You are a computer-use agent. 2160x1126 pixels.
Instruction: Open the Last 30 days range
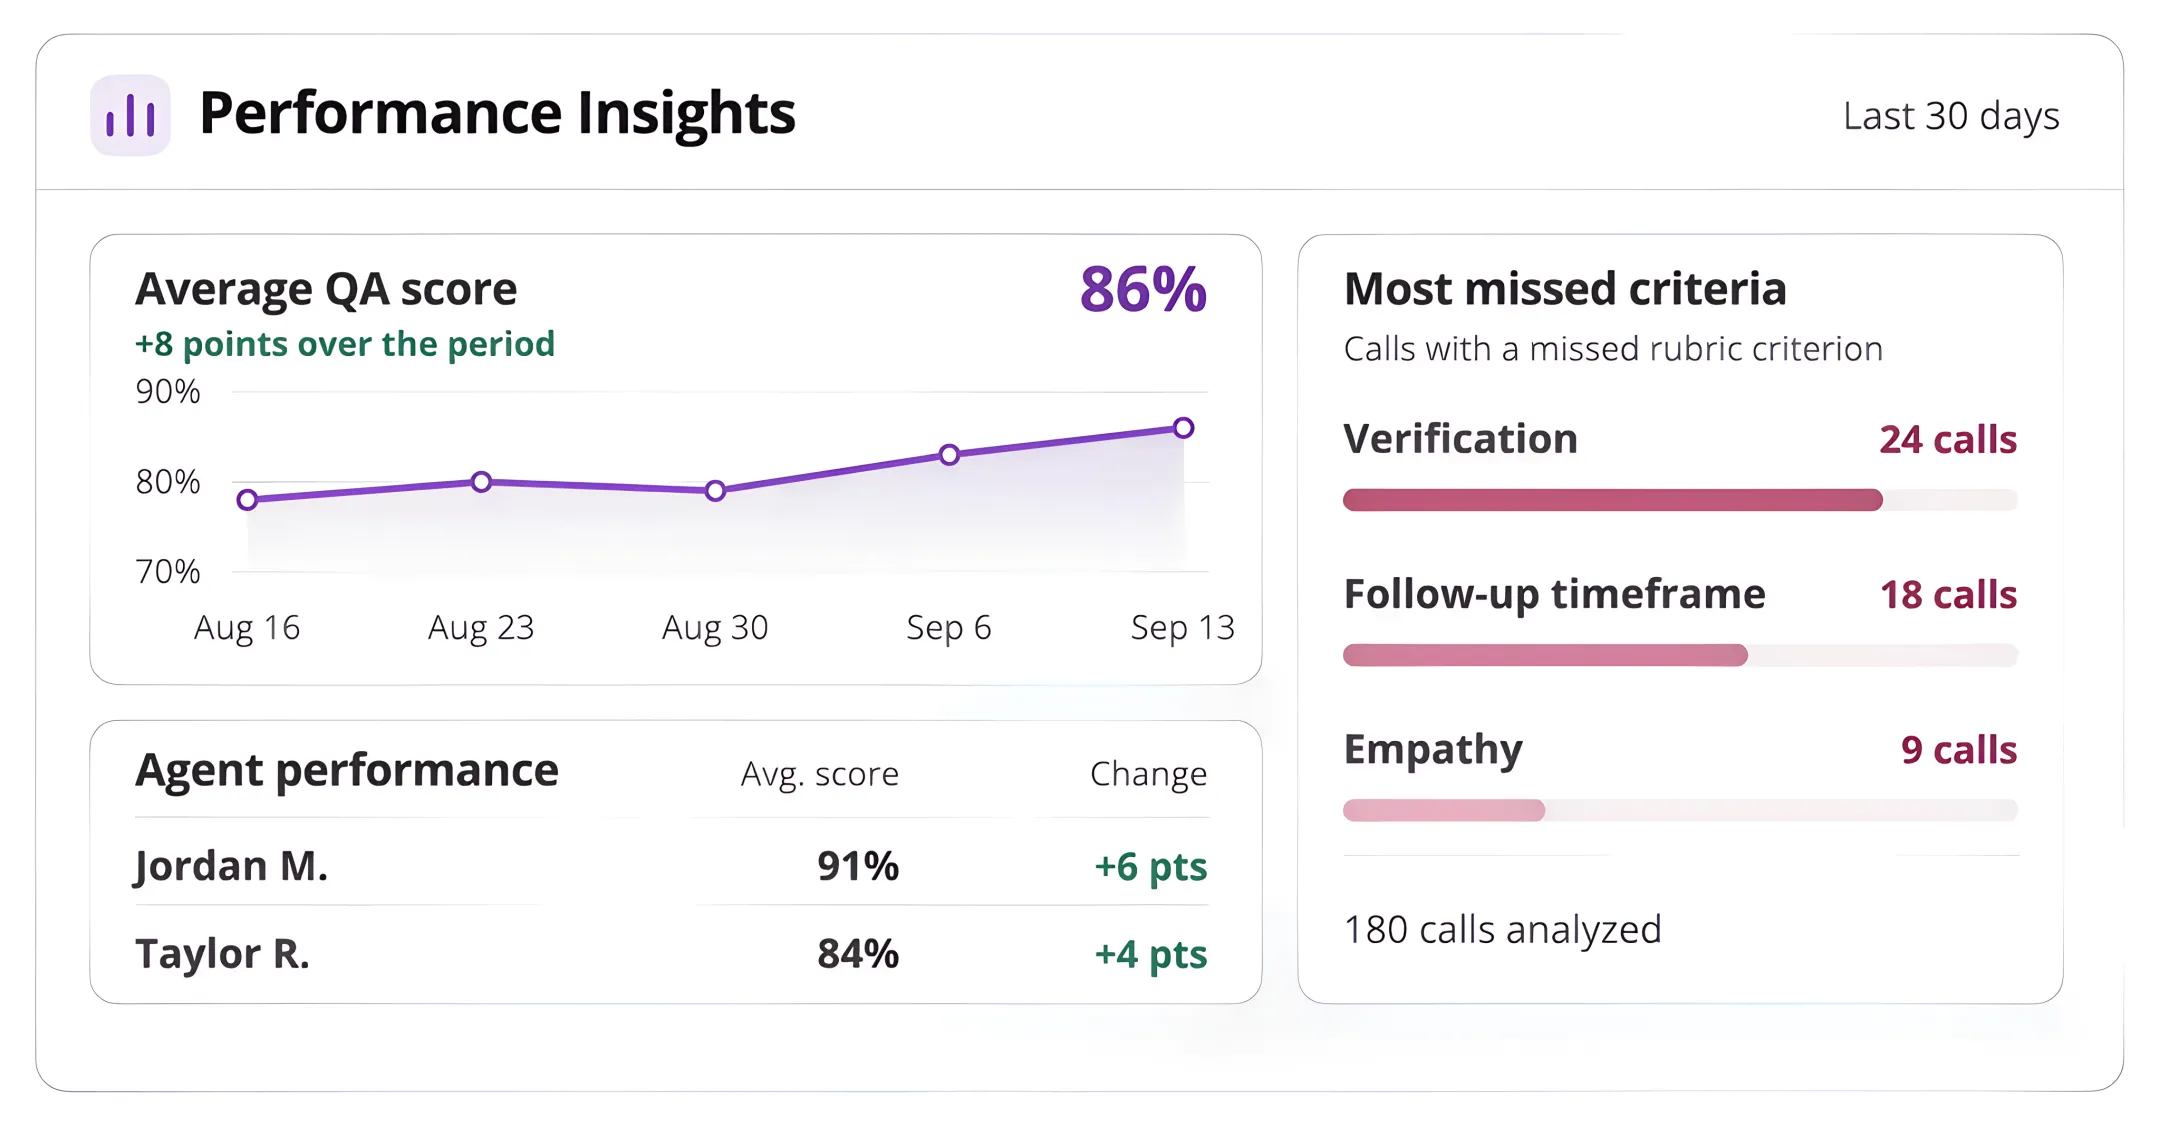[x=1950, y=116]
